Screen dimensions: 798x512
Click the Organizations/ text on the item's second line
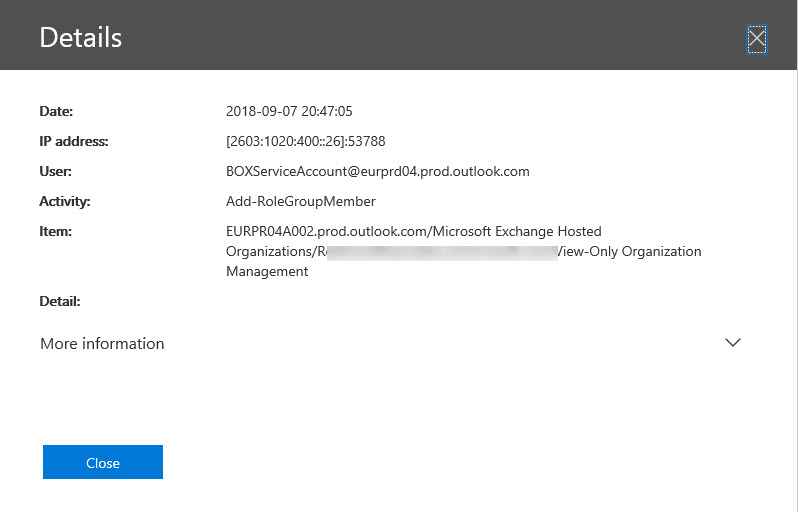point(271,251)
